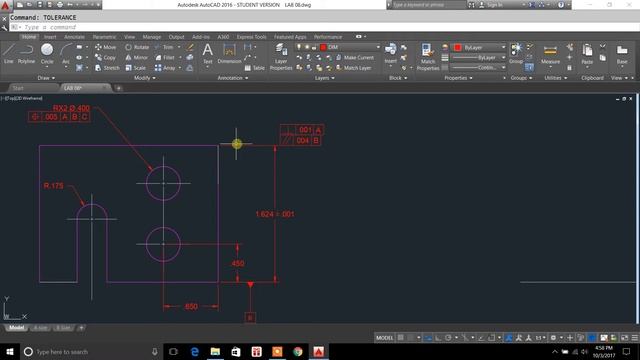Image resolution: width=640 pixels, height=360 pixels.
Task: Switch to the Insert ribbon tab
Action: pyautogui.click(x=50, y=37)
